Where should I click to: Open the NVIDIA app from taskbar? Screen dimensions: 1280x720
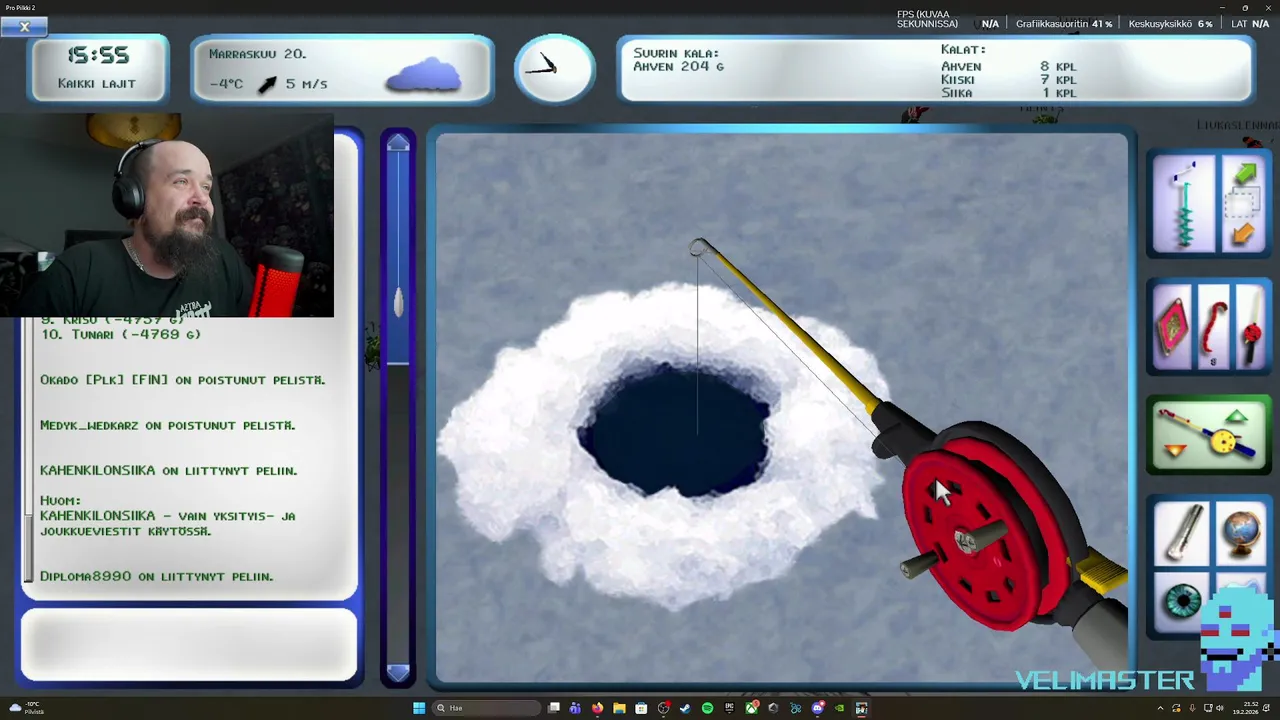coord(839,708)
